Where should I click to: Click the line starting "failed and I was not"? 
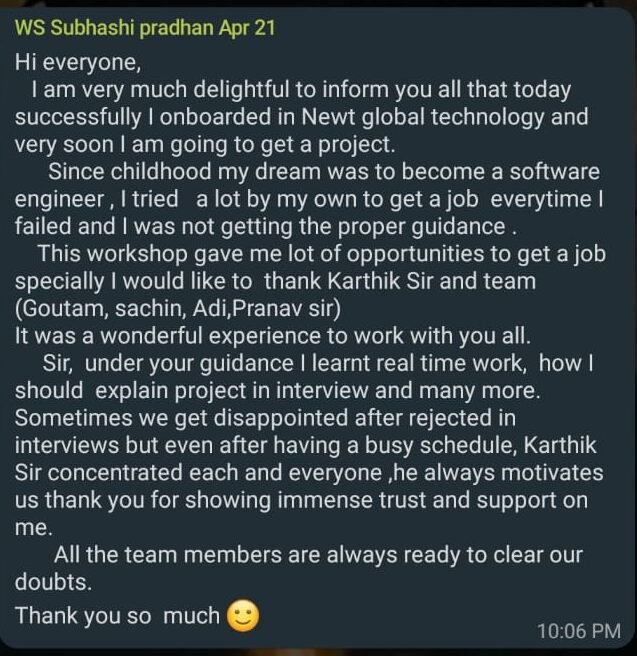point(265,226)
